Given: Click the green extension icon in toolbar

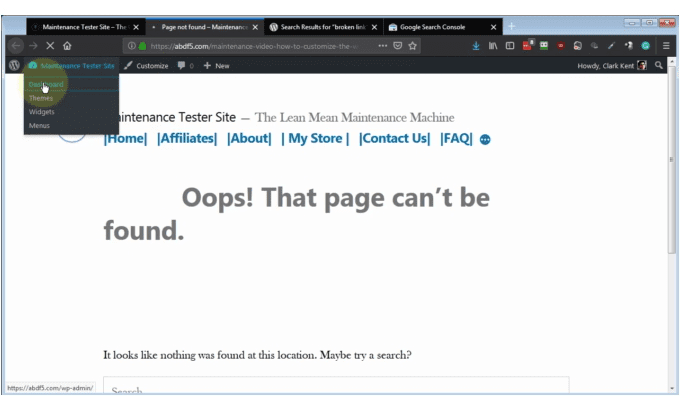Looking at the screenshot, I should click(x=544, y=46).
